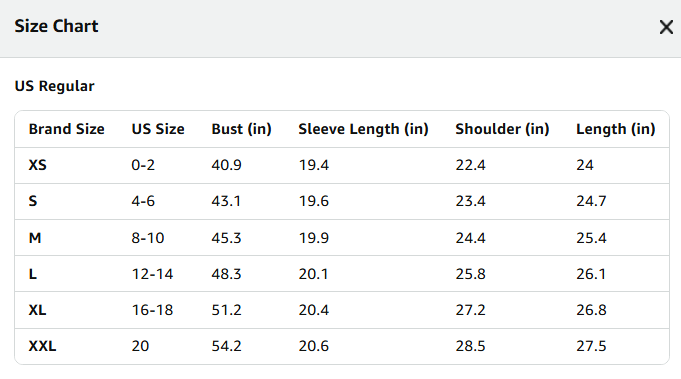Click the Length (in) column header
Viewport: 681px width, 379px height.
(x=616, y=129)
